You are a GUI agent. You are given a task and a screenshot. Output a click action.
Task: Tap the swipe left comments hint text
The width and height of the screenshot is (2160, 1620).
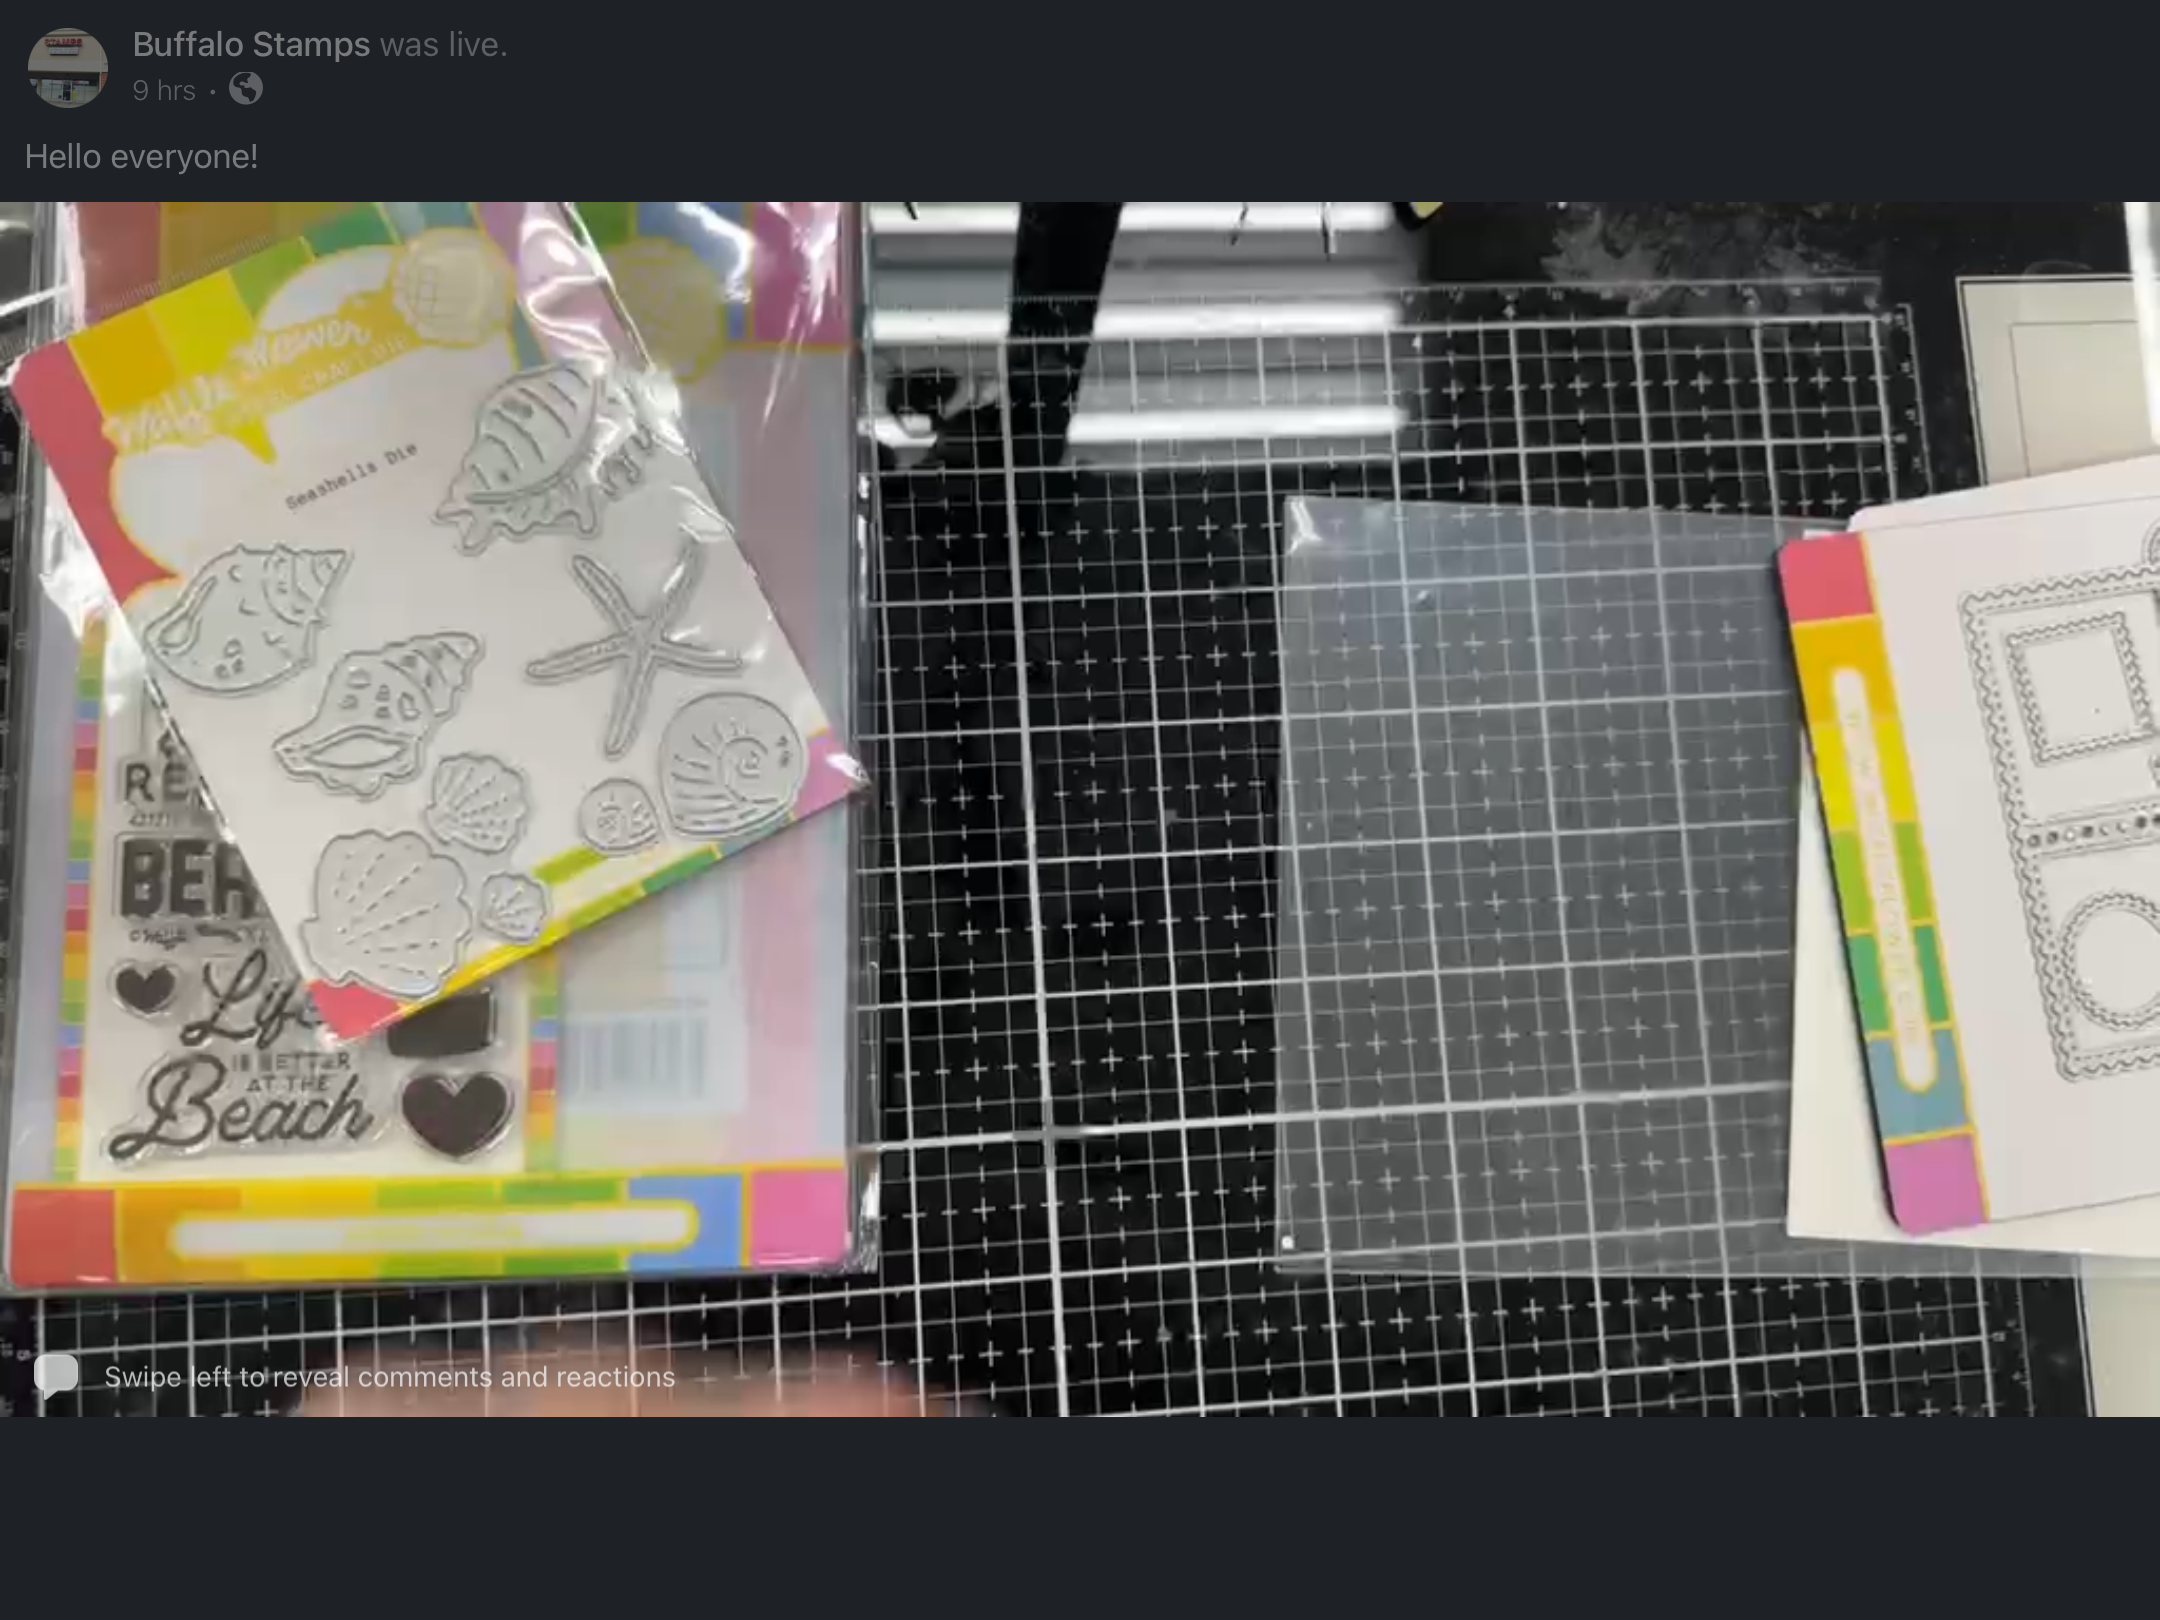point(389,1377)
